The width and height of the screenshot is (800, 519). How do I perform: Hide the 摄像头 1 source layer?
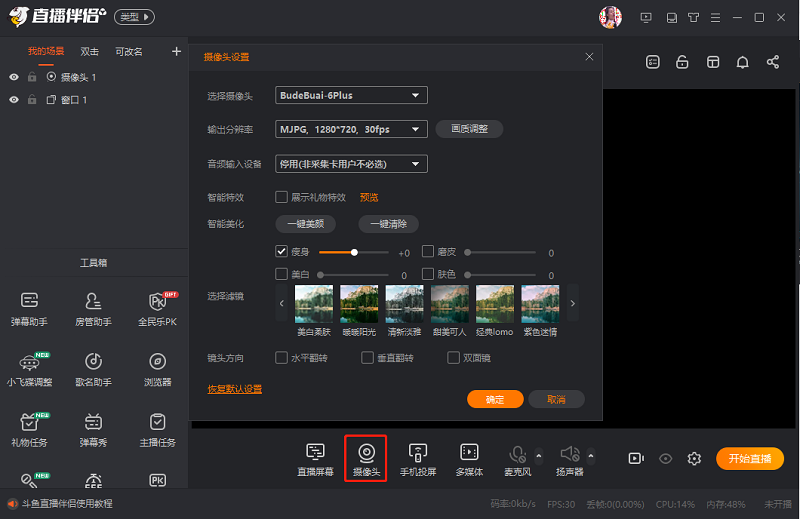14,77
